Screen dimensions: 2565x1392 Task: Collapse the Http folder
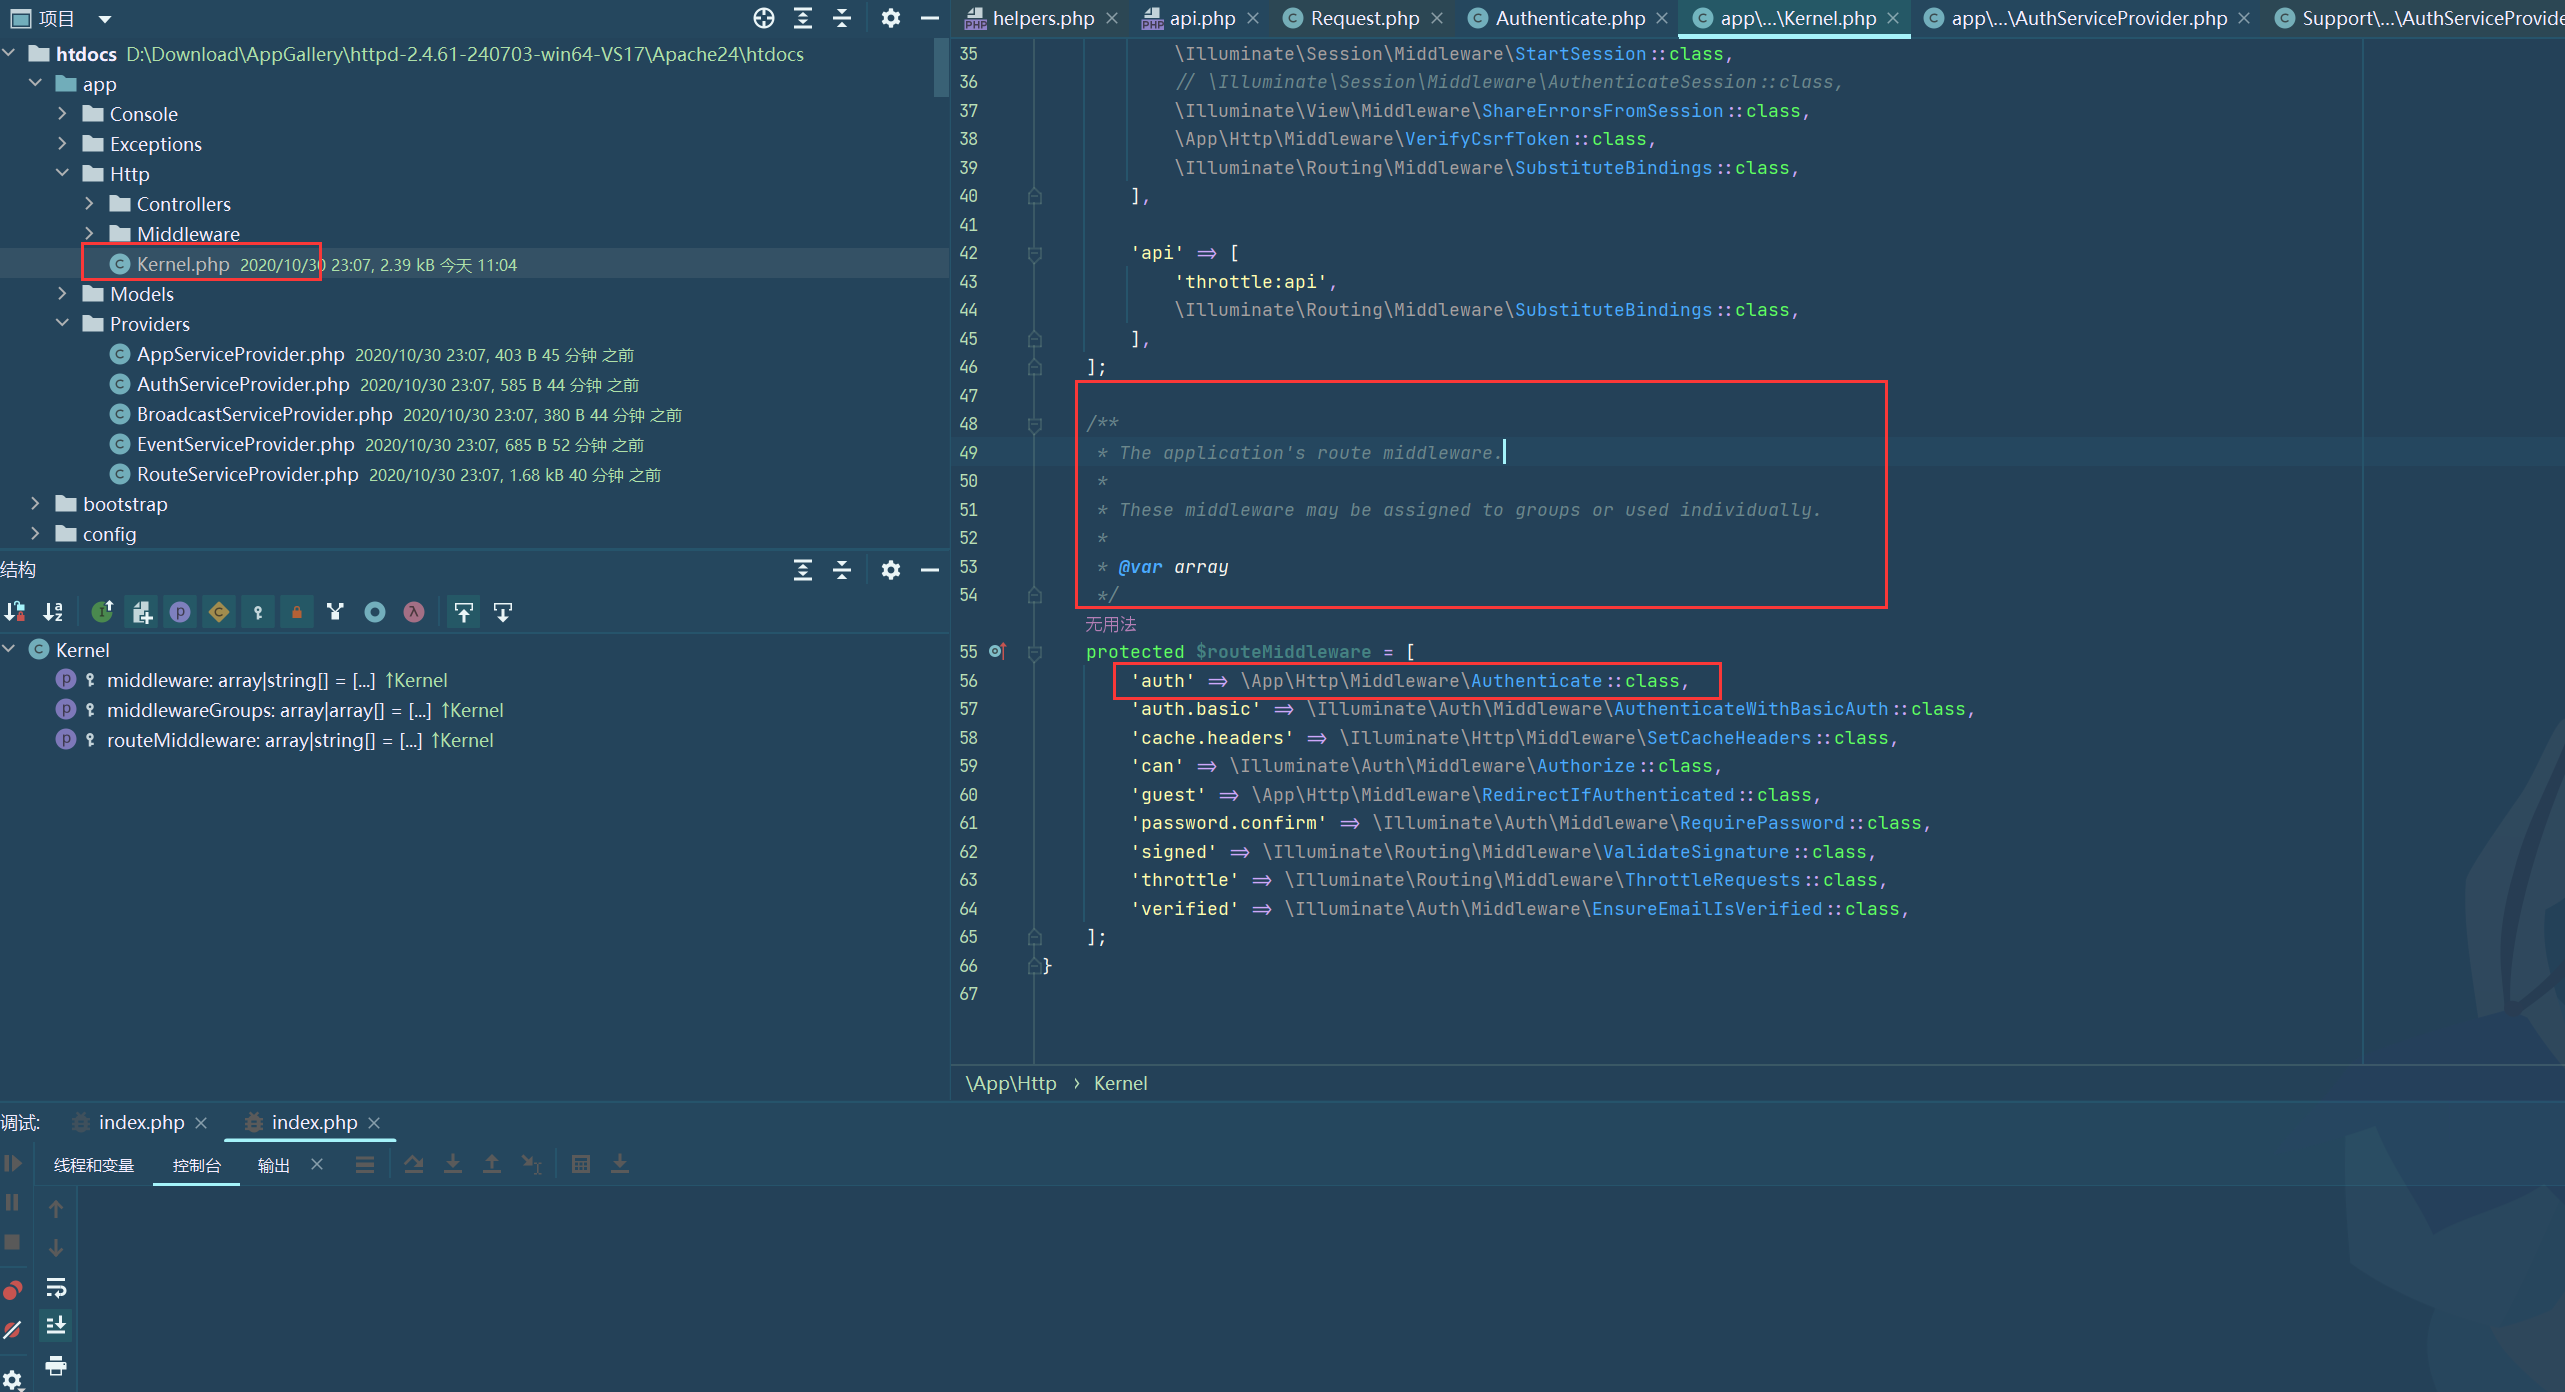click(62, 173)
